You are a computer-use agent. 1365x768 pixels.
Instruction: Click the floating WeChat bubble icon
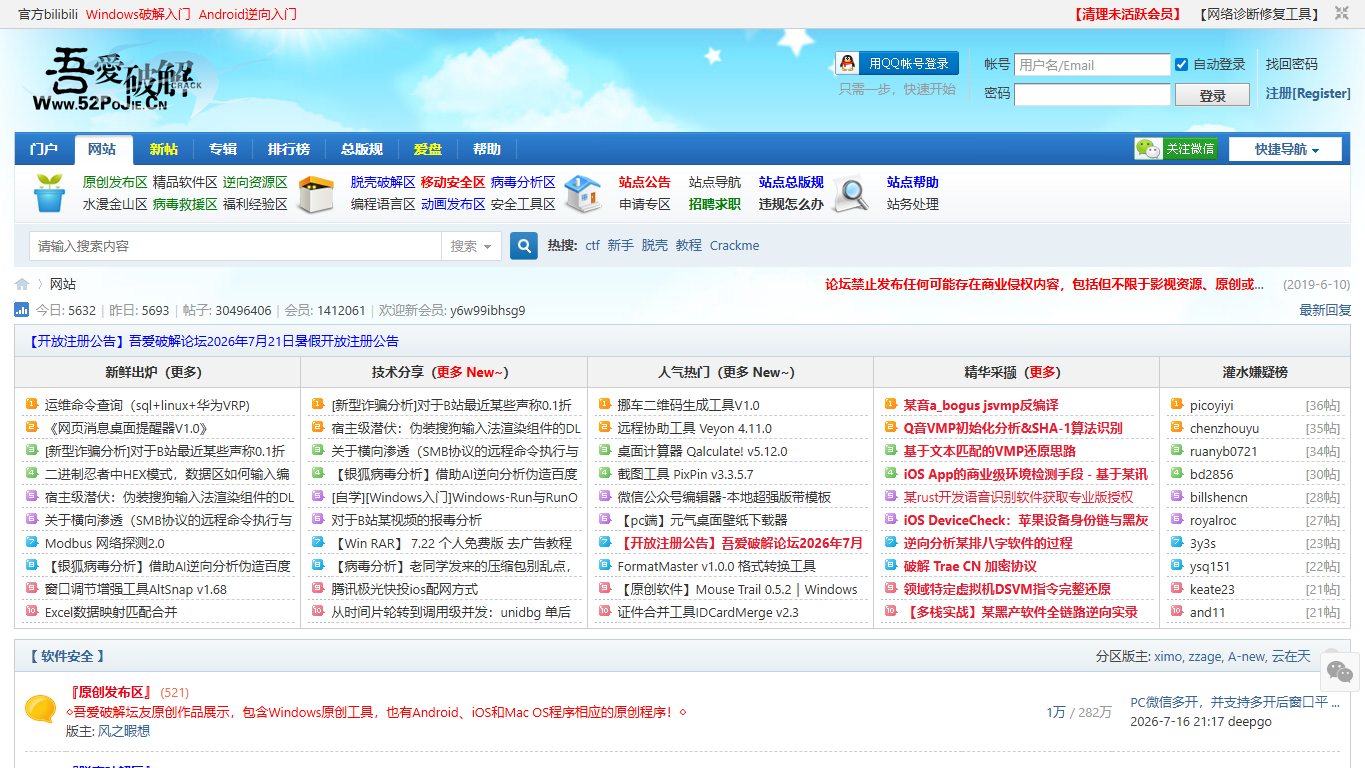pos(1340,672)
